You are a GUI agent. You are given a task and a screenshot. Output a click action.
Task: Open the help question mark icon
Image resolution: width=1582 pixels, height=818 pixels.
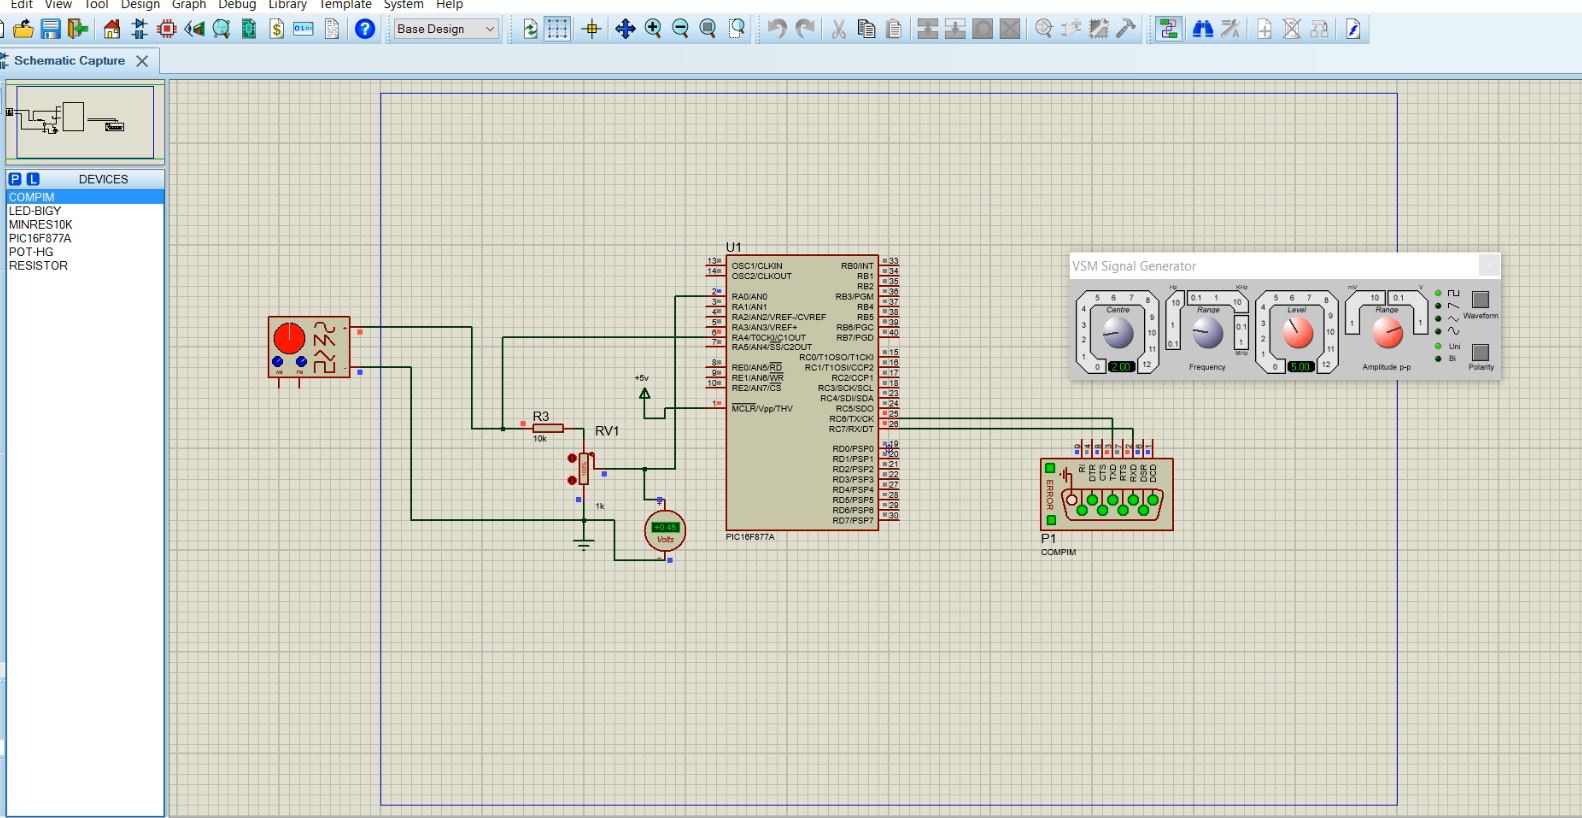[x=365, y=29]
